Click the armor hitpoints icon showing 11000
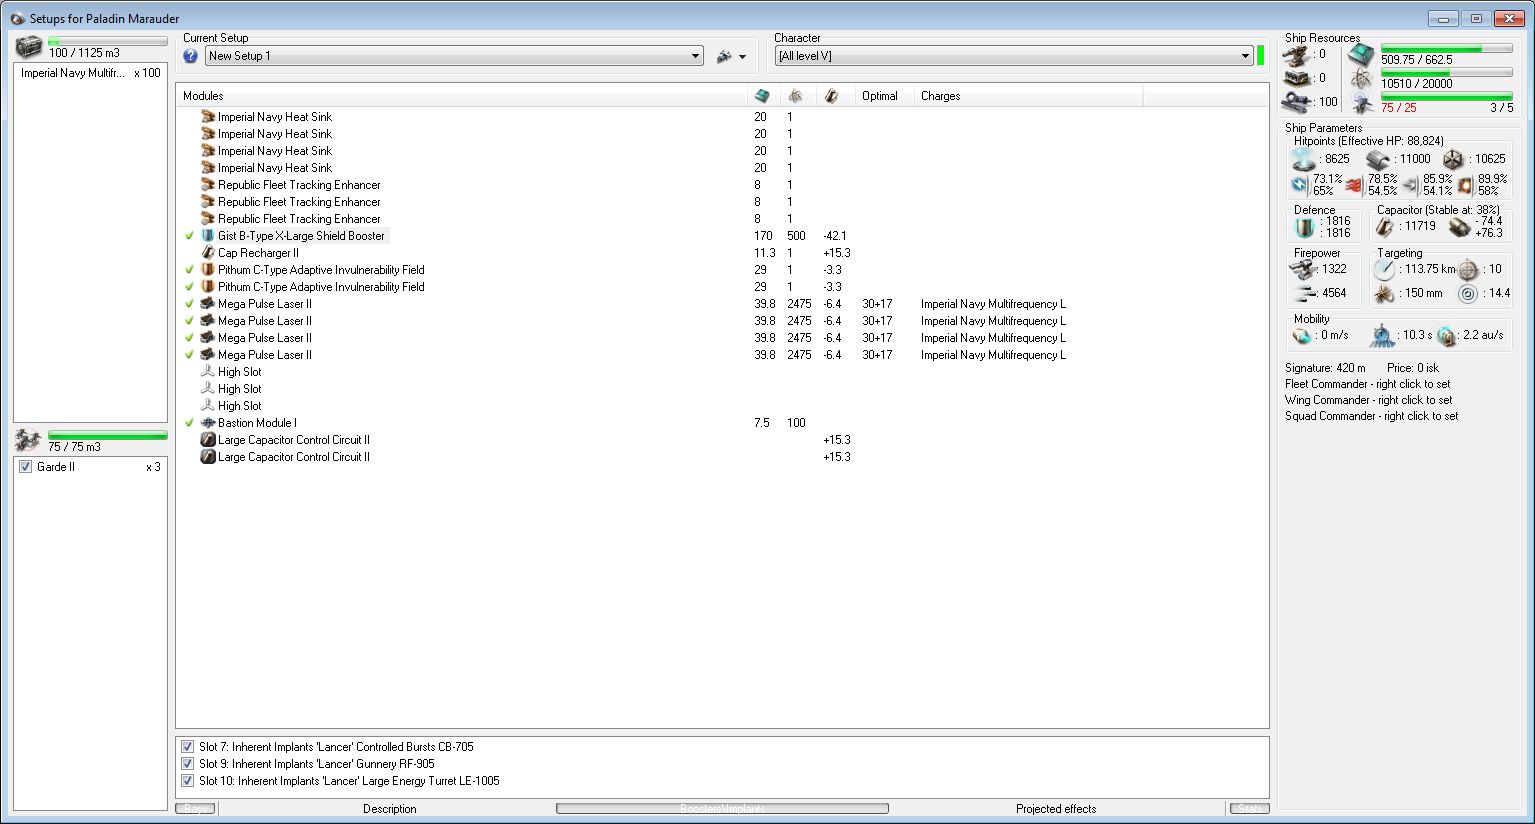This screenshot has width=1535, height=824. coord(1378,159)
